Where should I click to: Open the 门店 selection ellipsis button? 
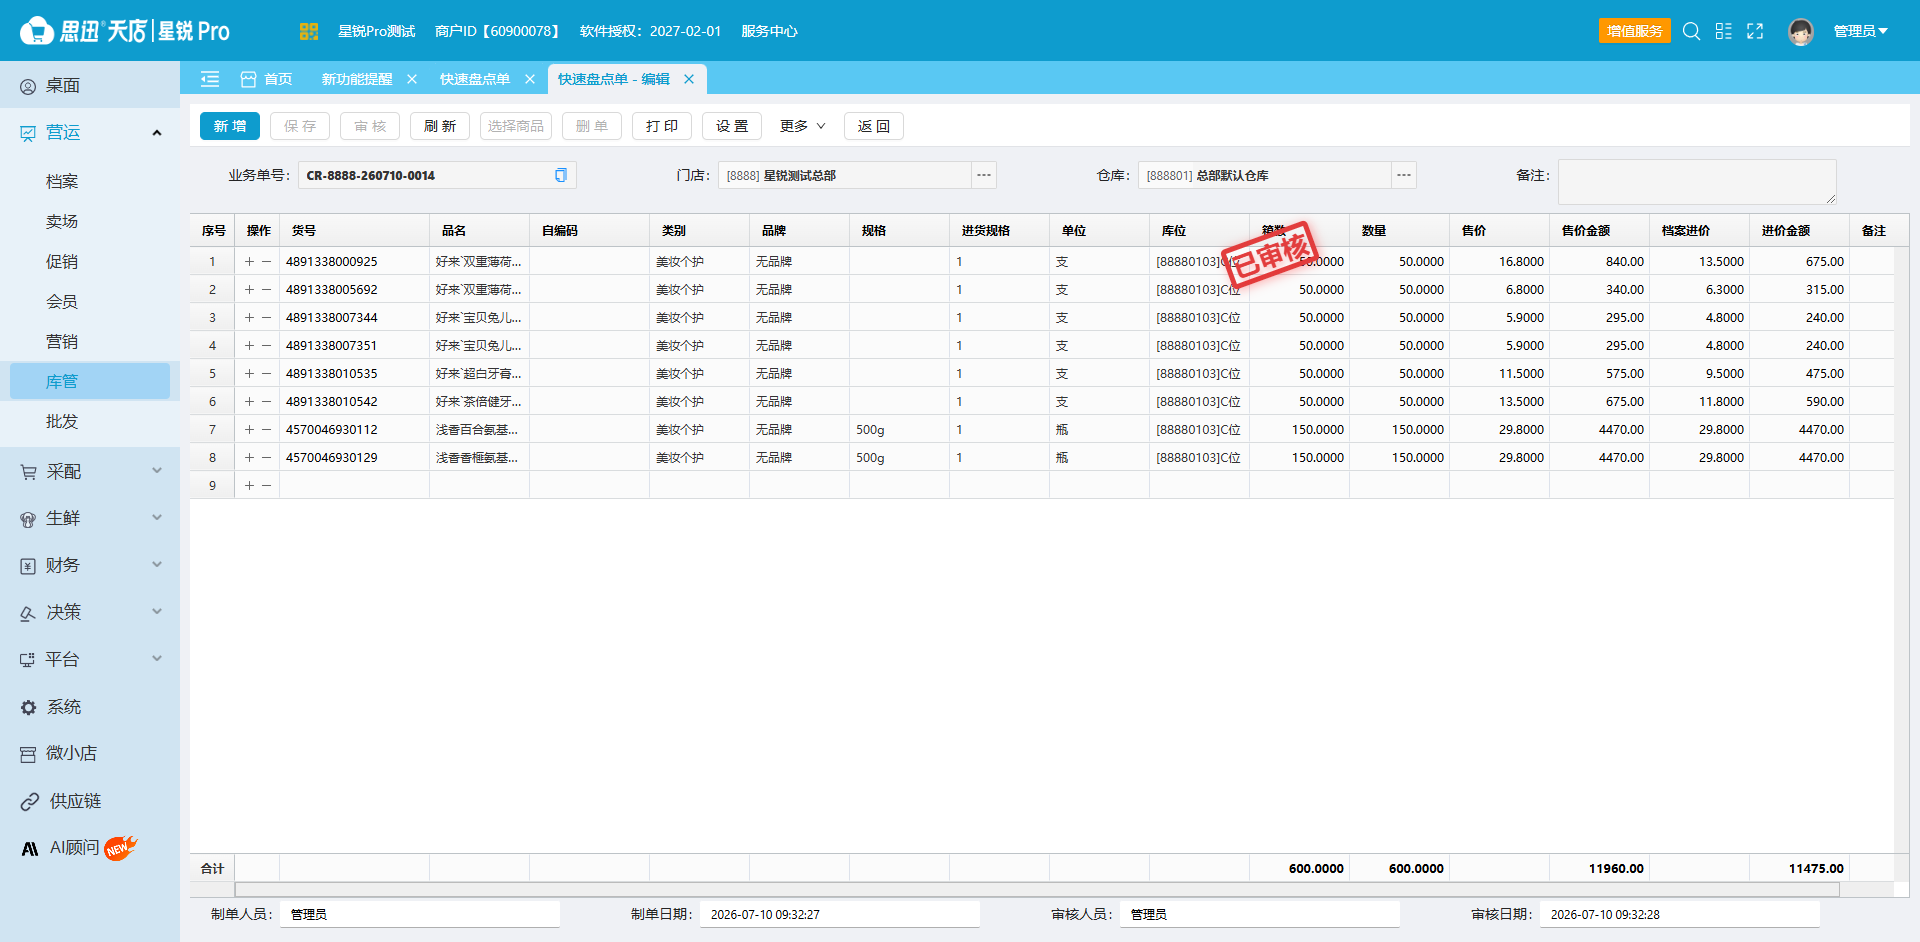click(984, 175)
